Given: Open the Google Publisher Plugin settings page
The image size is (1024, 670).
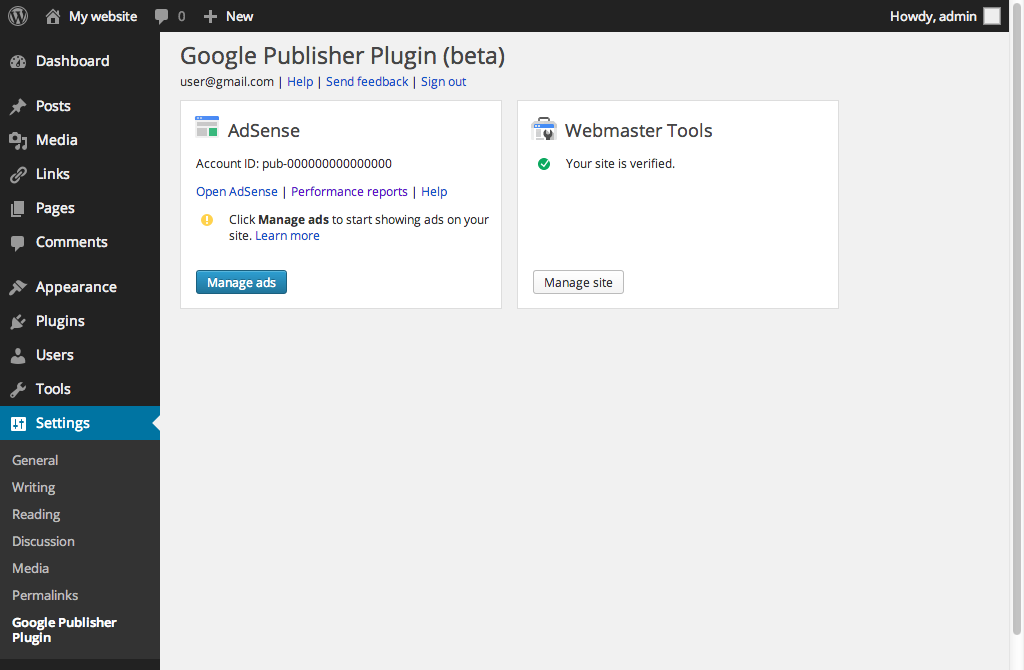Looking at the screenshot, I should click(x=64, y=629).
